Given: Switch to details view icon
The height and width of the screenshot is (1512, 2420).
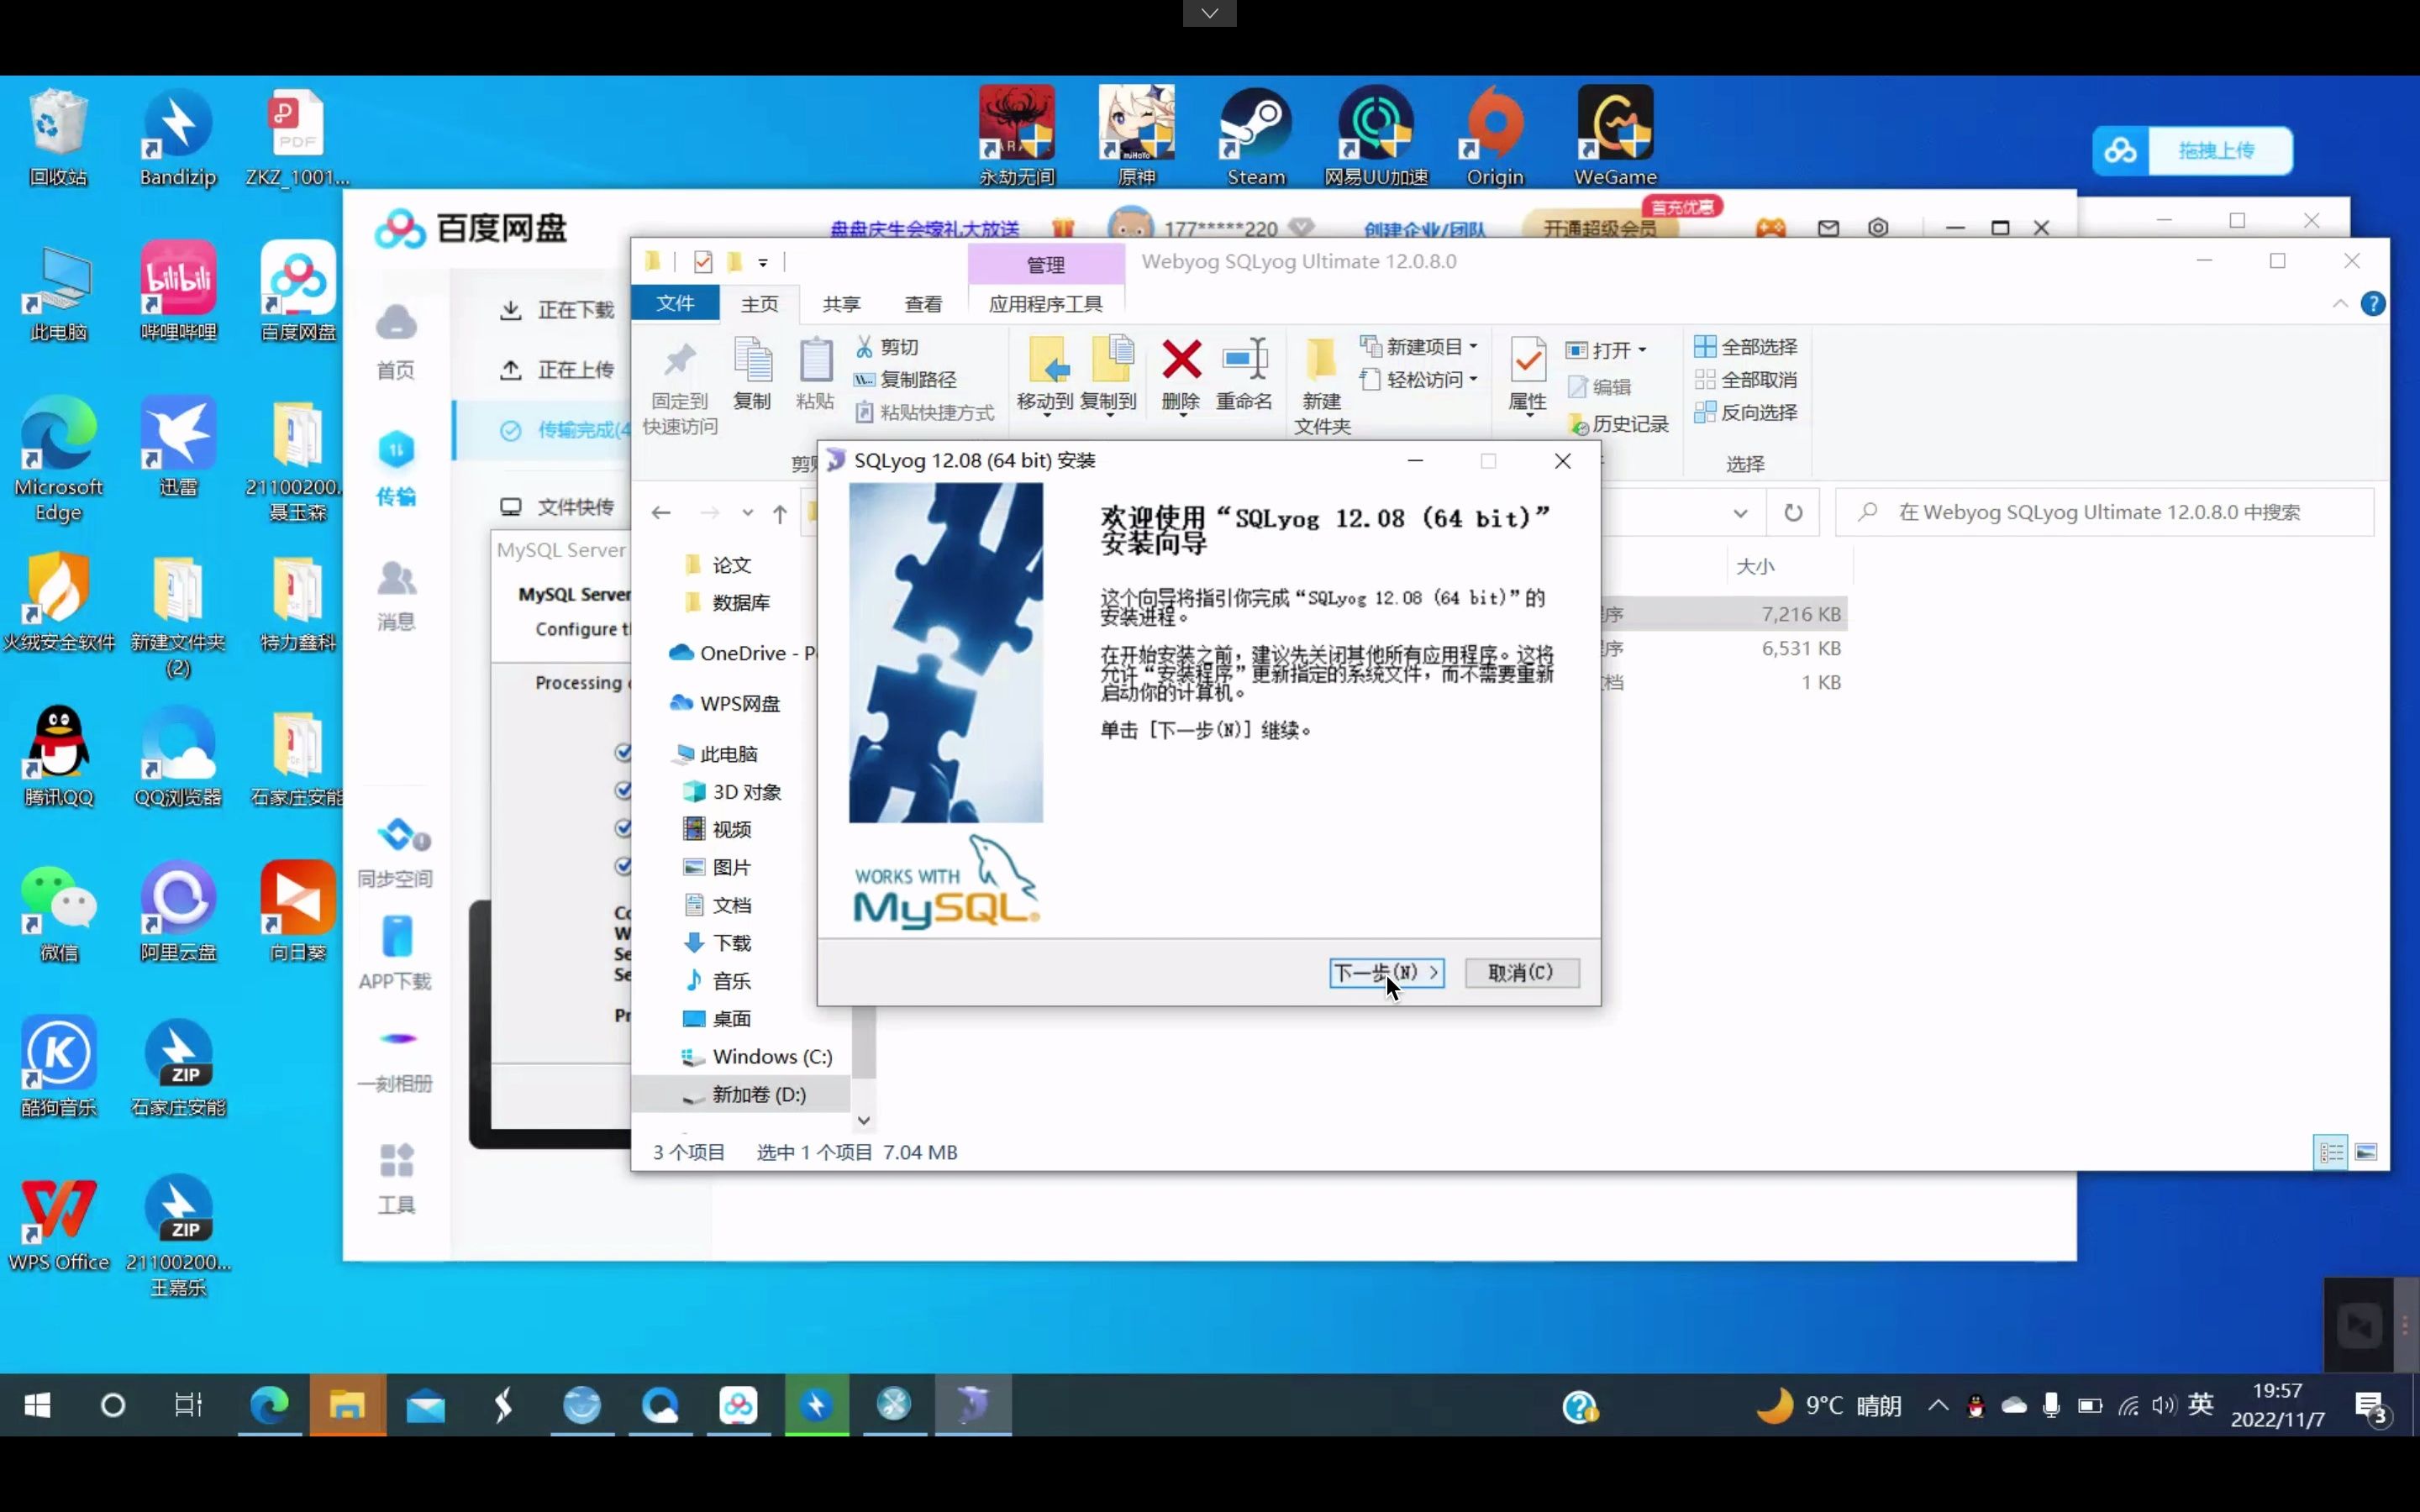Looking at the screenshot, I should click(x=2331, y=1152).
